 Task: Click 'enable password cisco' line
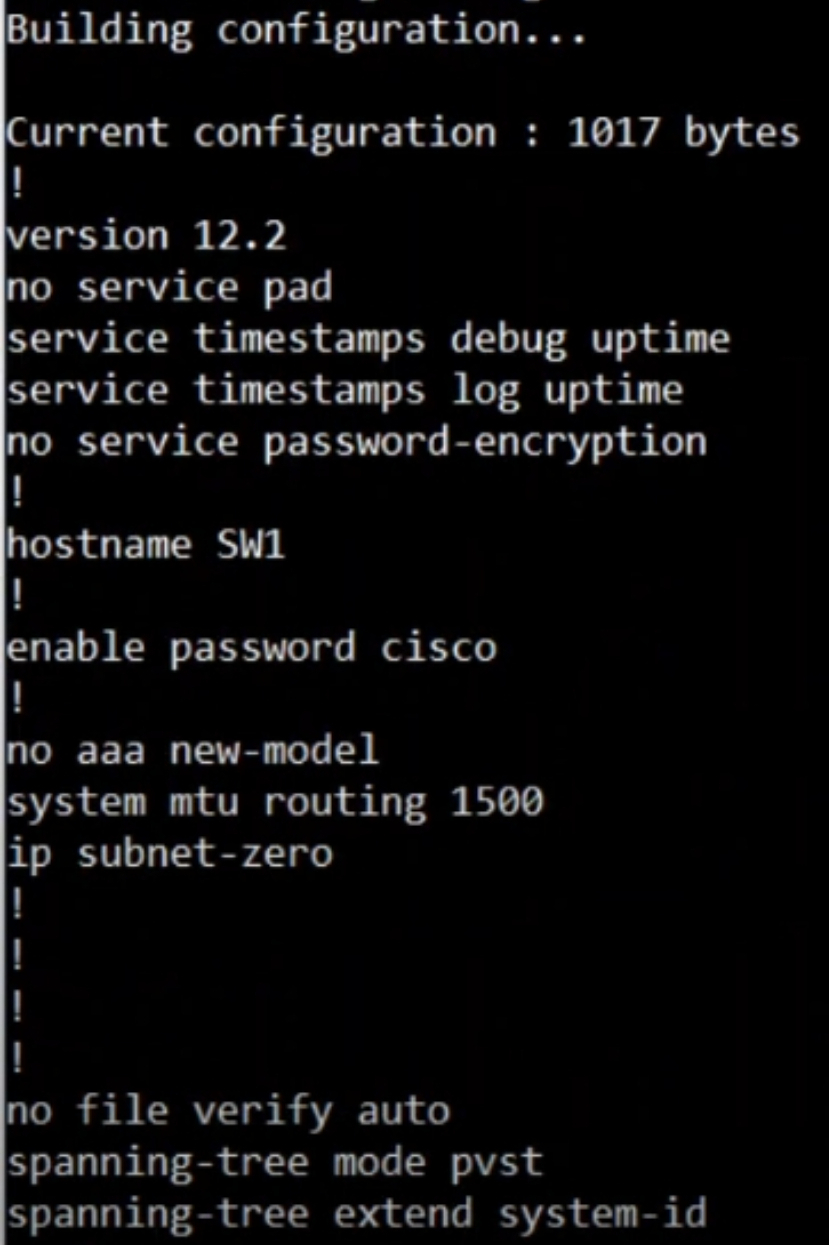[251, 648]
